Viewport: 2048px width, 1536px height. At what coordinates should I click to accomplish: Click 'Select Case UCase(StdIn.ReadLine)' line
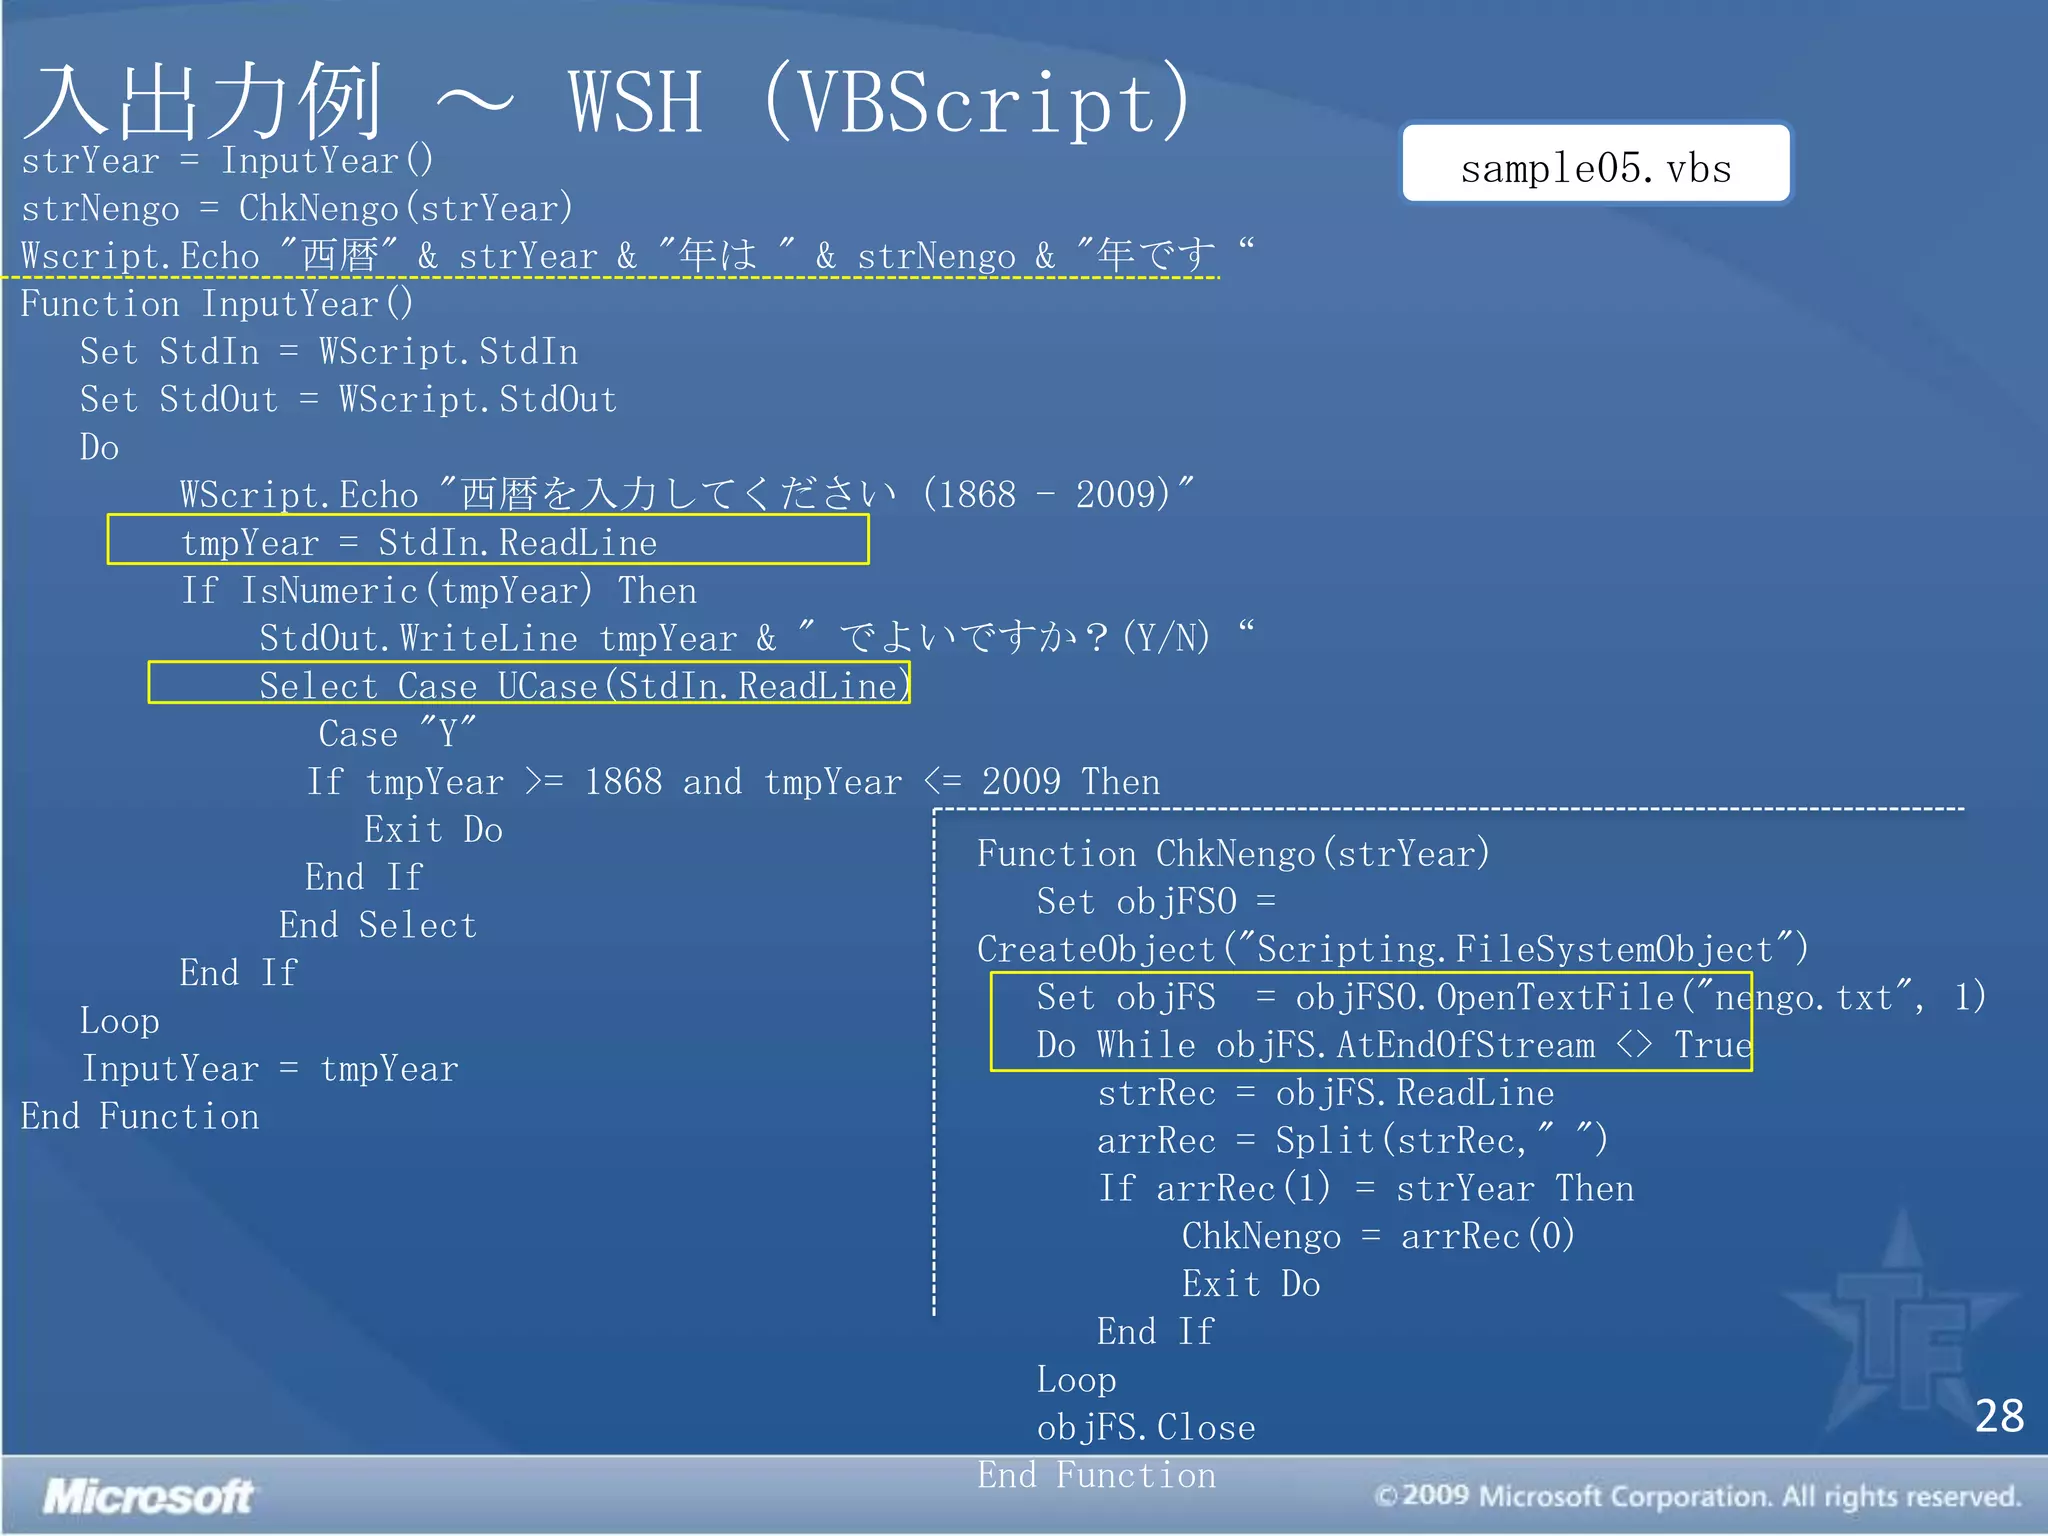585,685
